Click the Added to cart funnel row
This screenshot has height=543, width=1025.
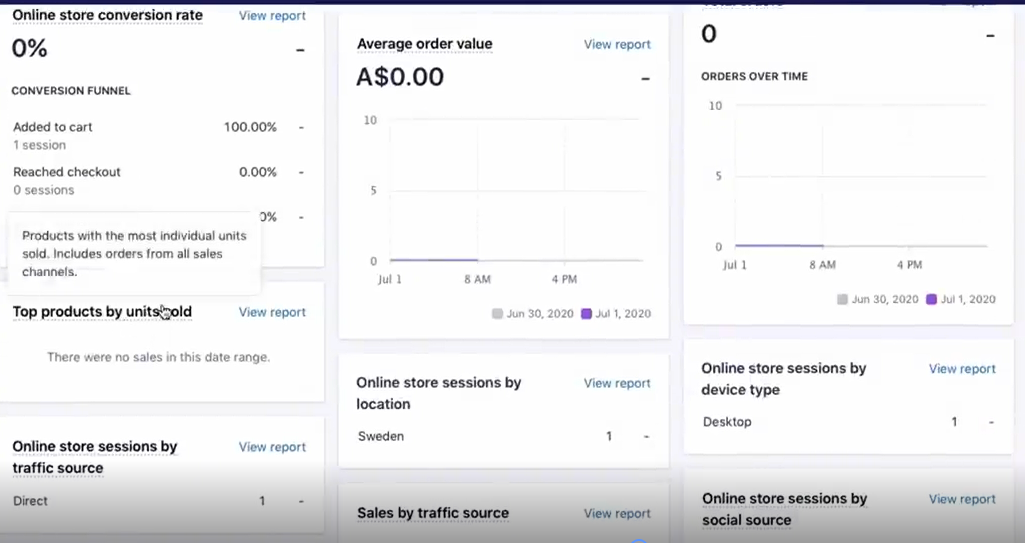[159, 136]
